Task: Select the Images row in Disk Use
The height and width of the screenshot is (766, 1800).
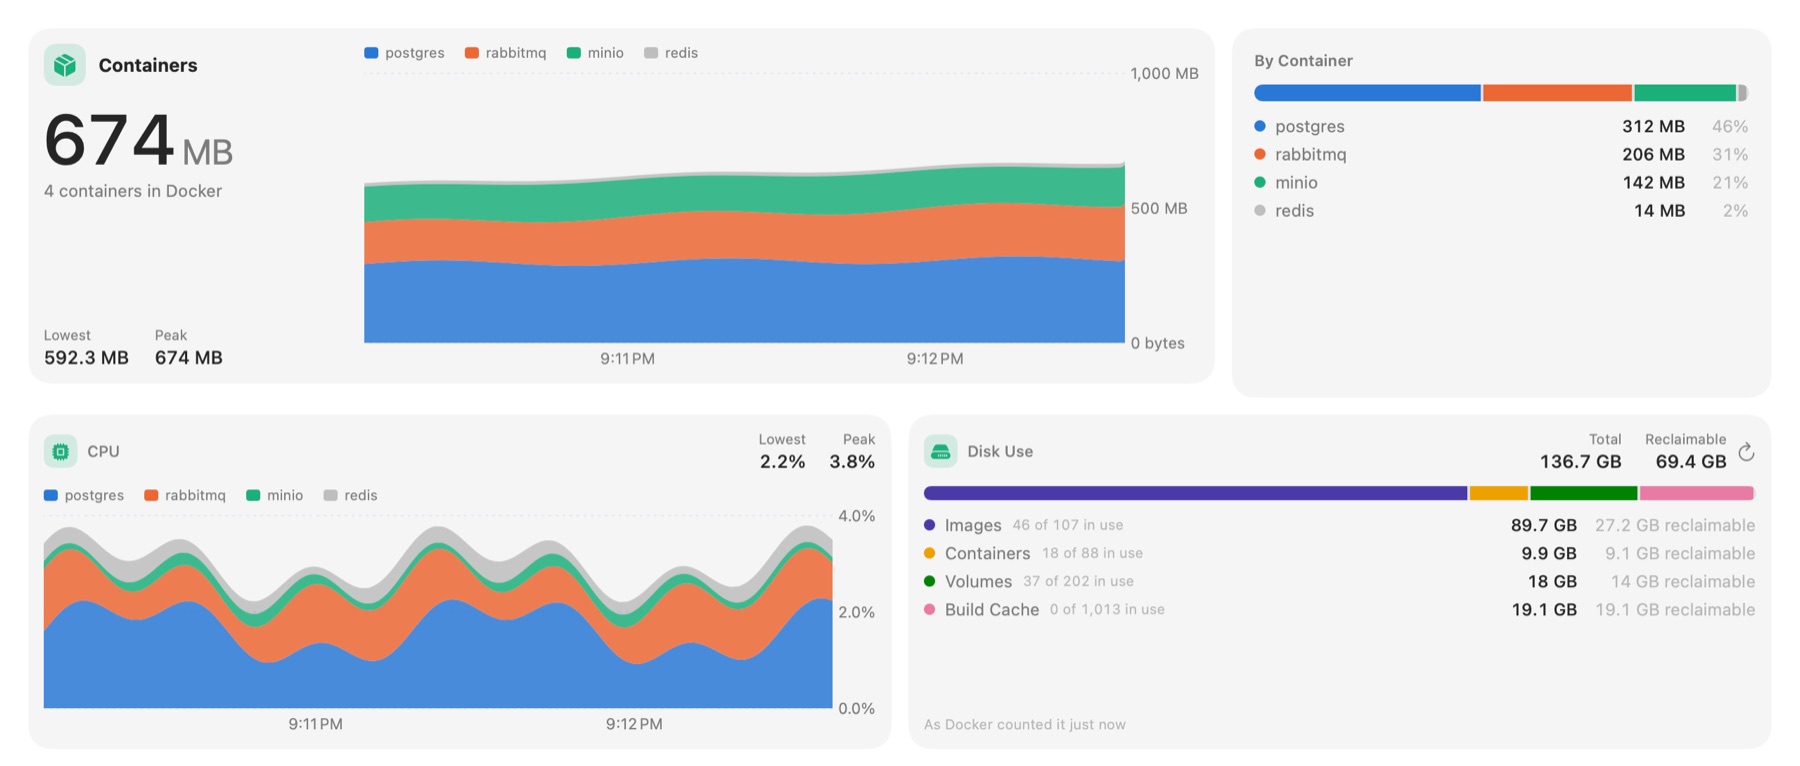Action: point(1339,525)
